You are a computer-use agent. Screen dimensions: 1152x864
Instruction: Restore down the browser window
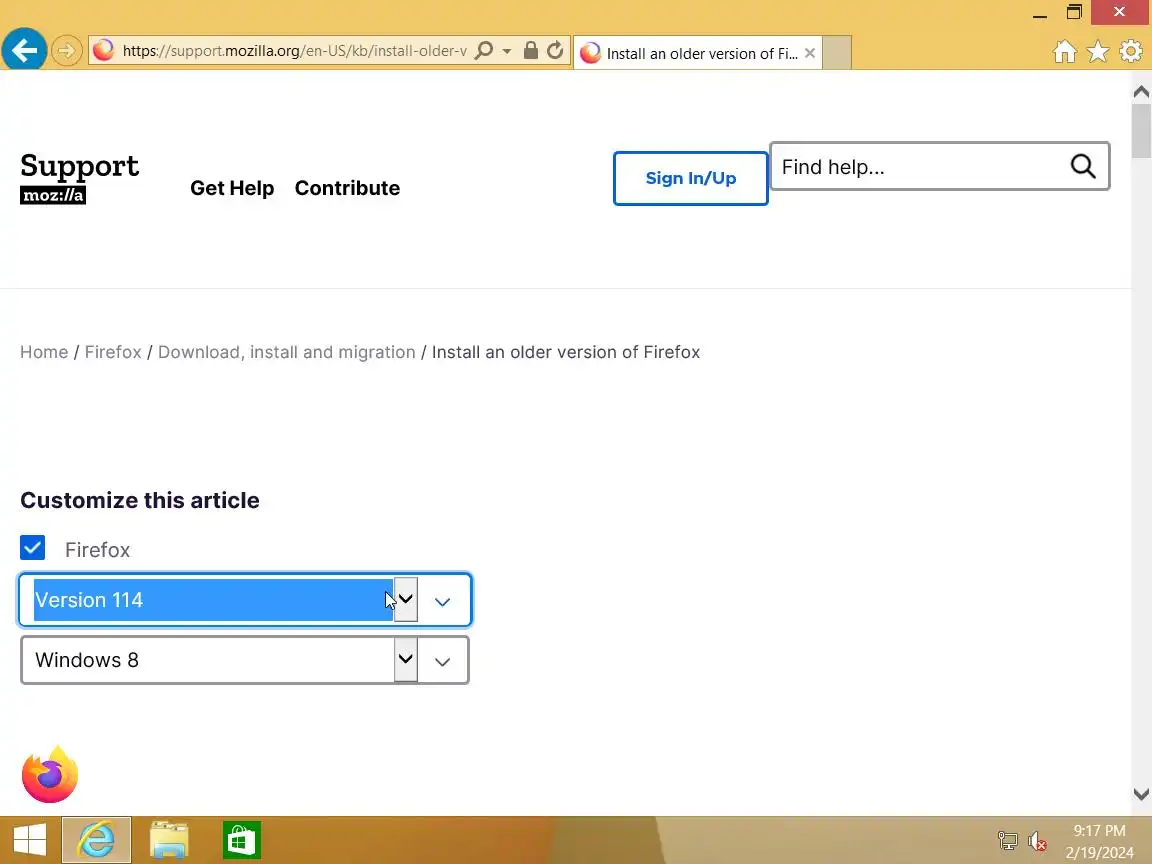(1074, 12)
